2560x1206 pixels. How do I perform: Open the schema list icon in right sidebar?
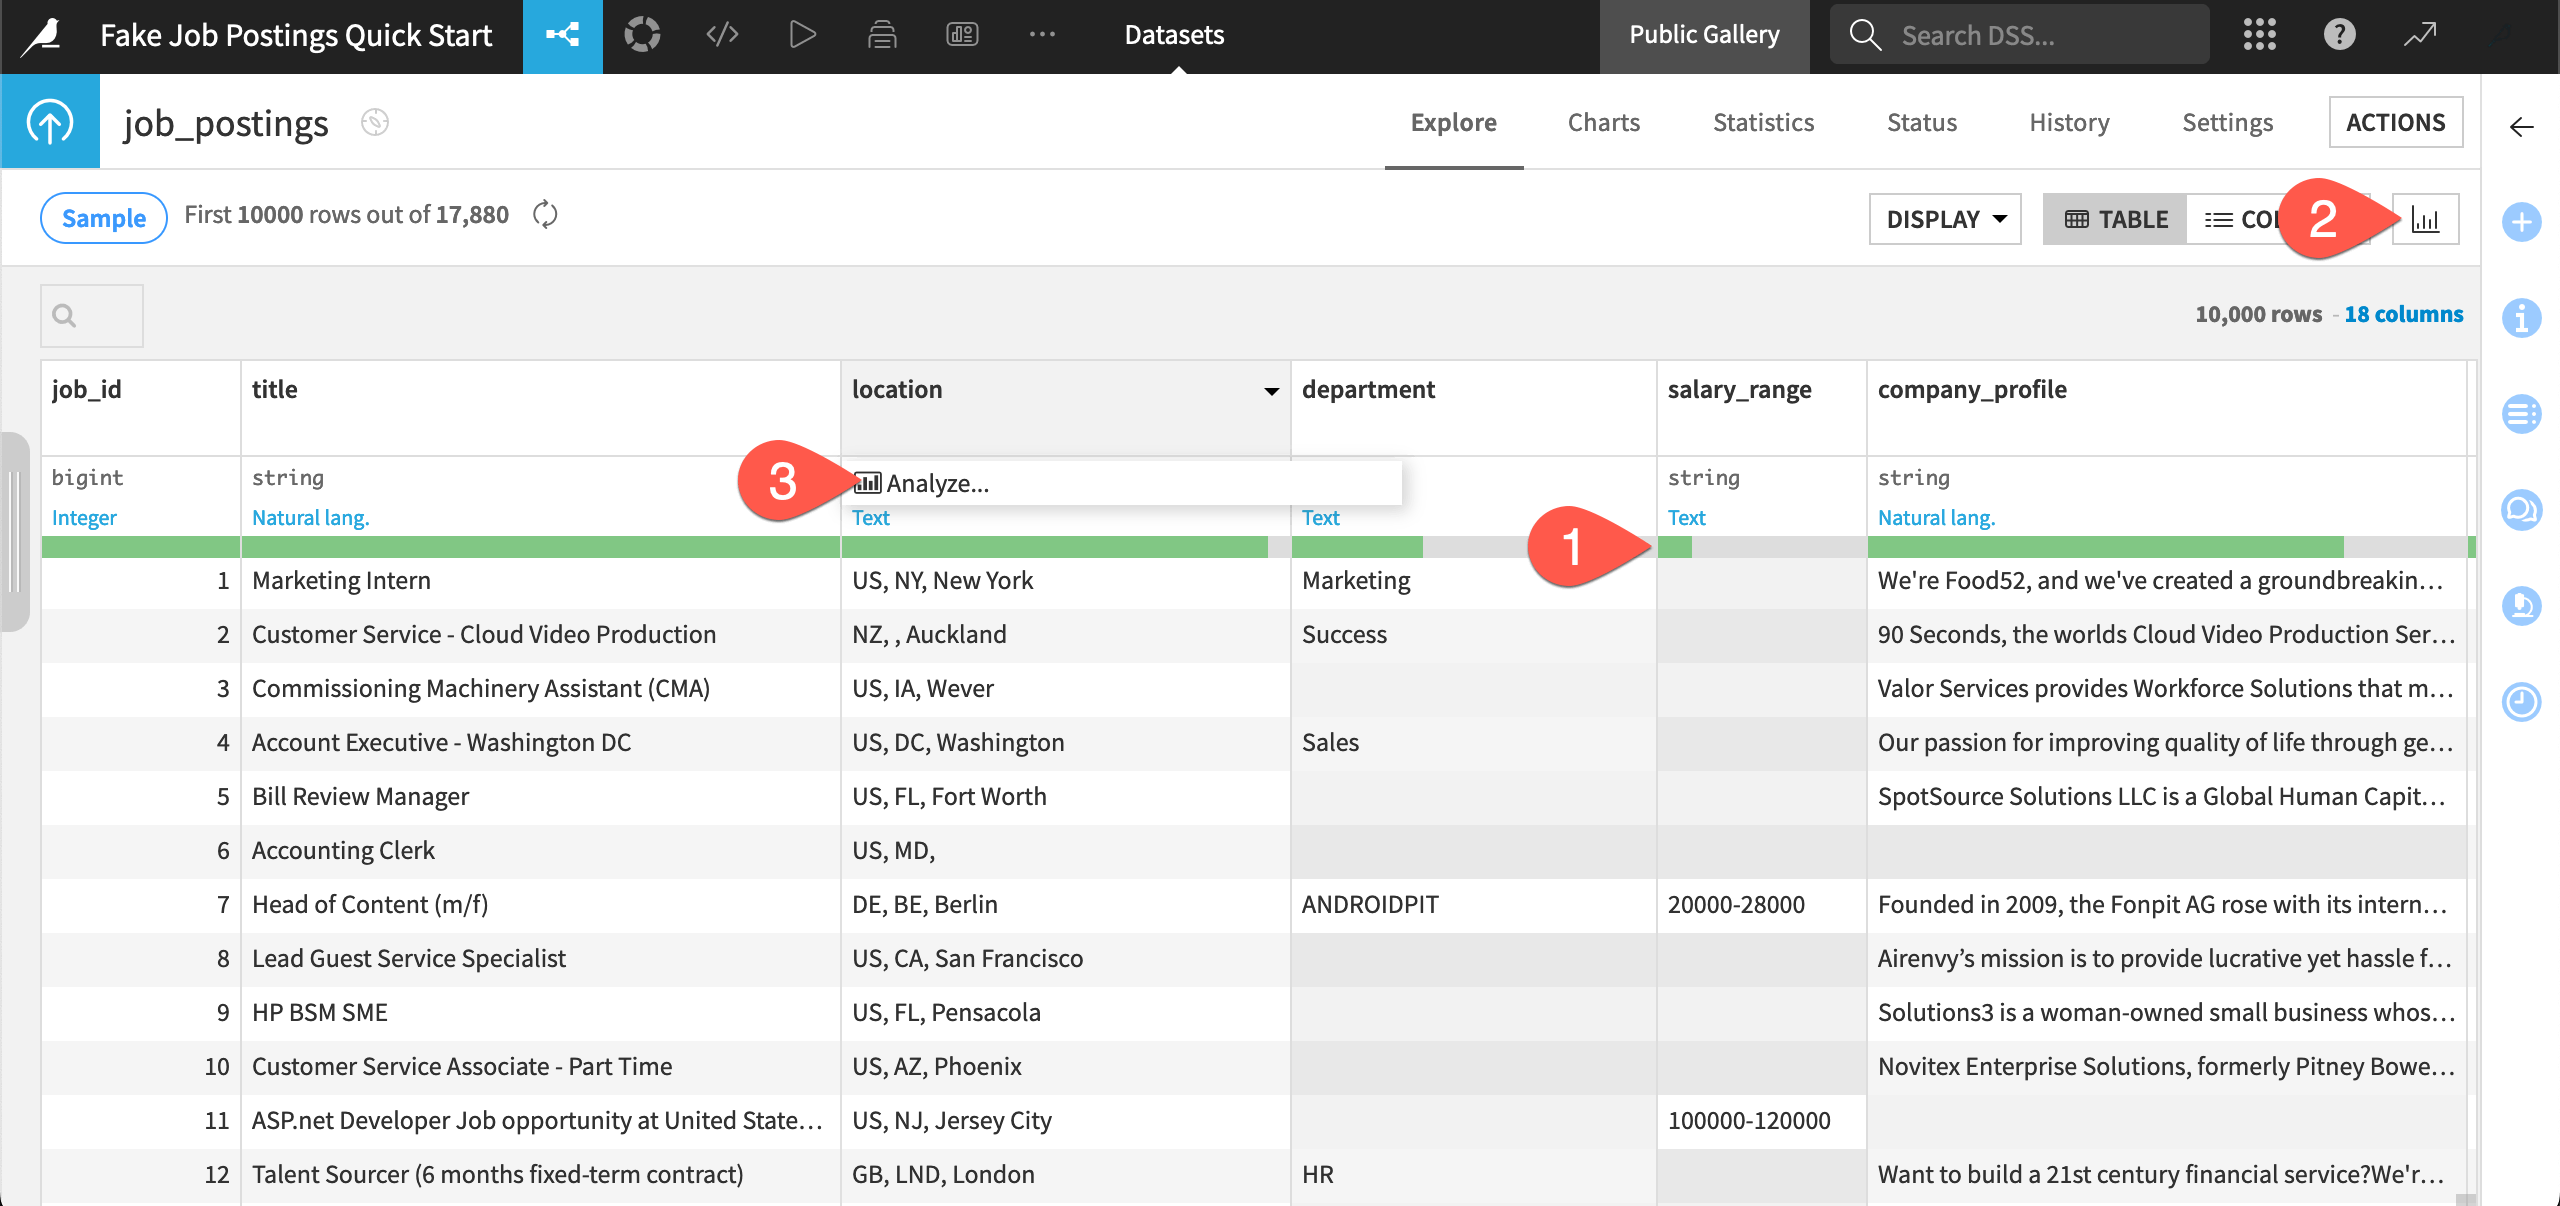click(x=2521, y=414)
